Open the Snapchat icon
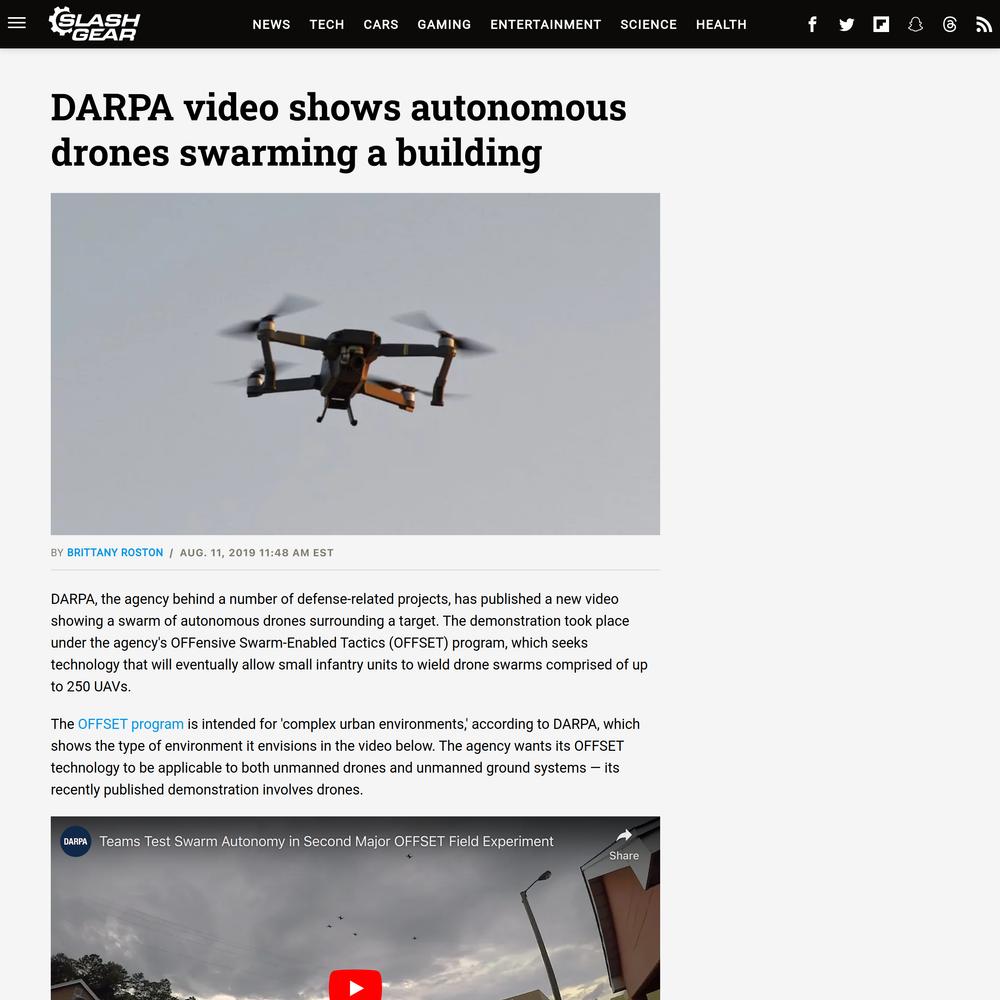1000x1000 pixels. 915,24
